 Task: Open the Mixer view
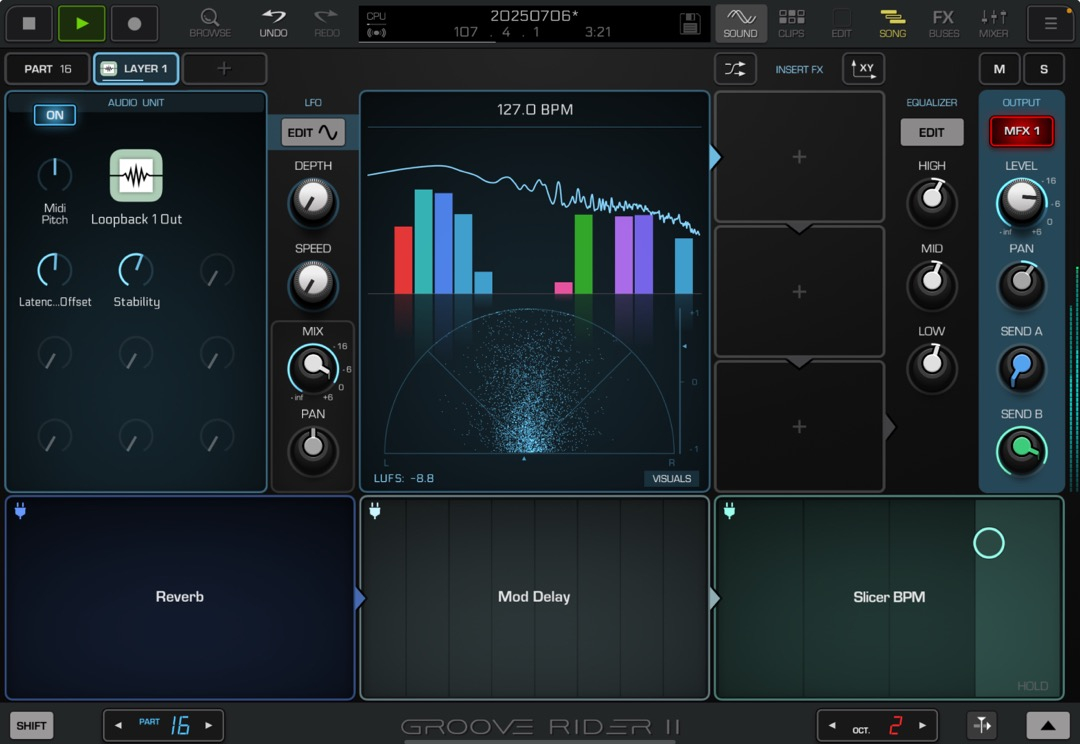pyautogui.click(x=993, y=23)
